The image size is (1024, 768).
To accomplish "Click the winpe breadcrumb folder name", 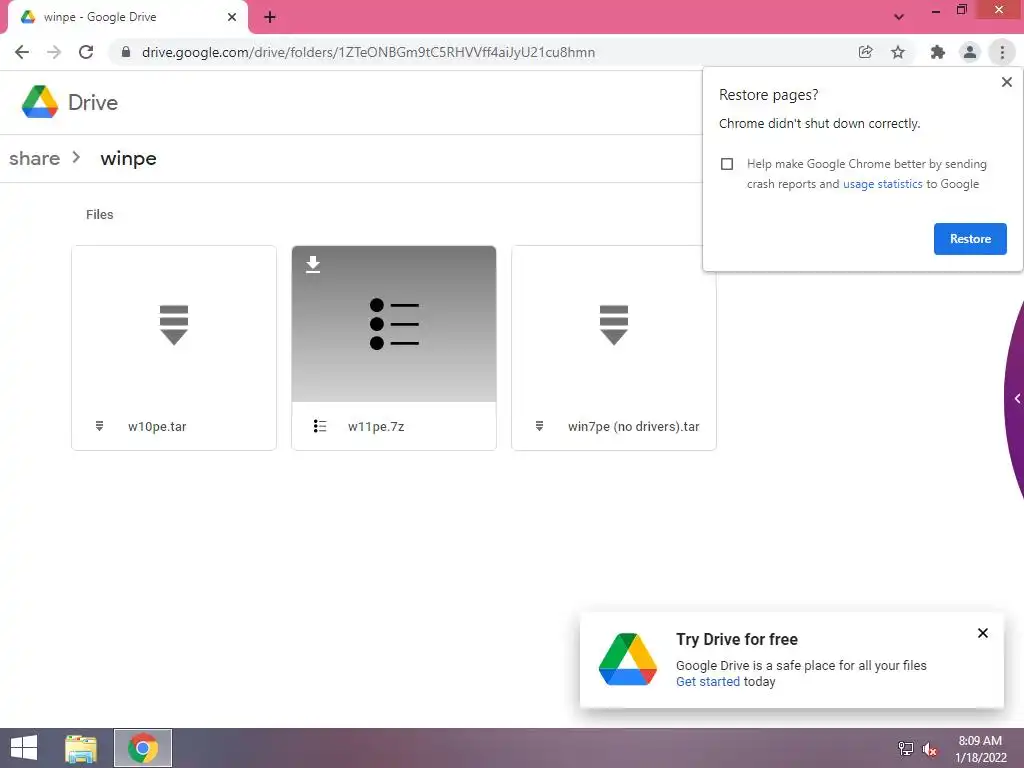I will click(x=129, y=159).
